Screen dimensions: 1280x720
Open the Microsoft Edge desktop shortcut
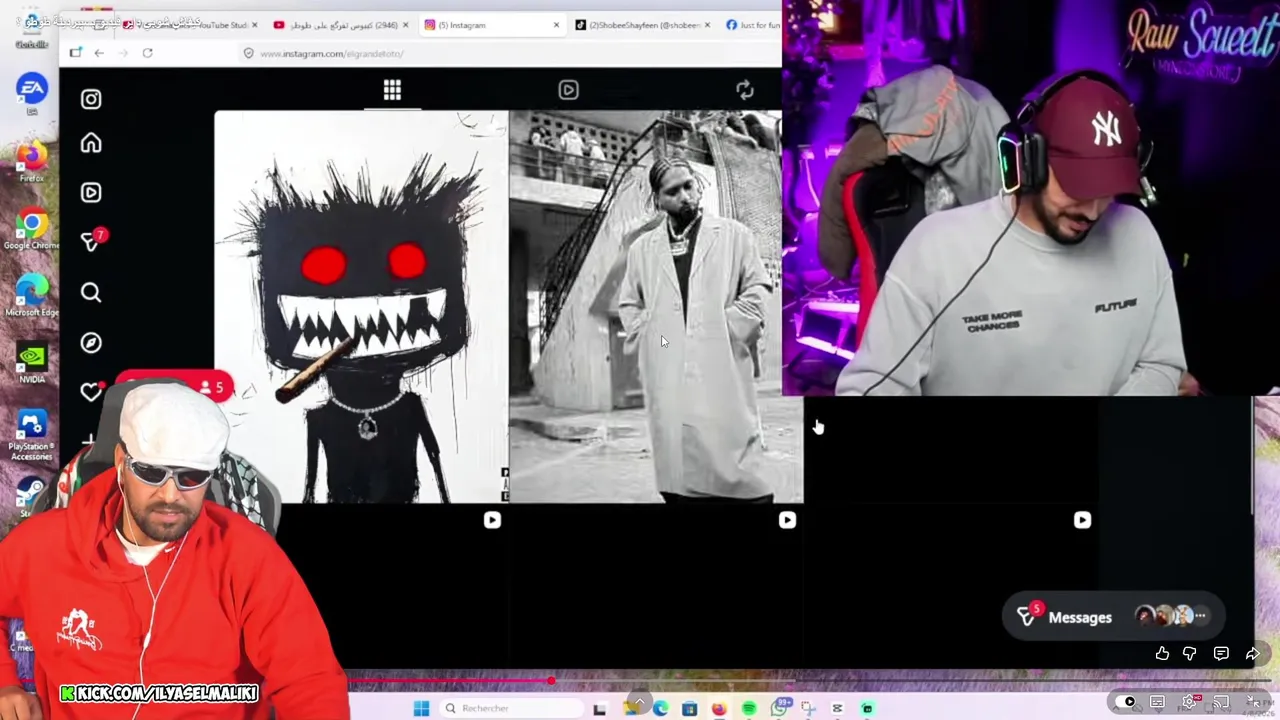31,296
